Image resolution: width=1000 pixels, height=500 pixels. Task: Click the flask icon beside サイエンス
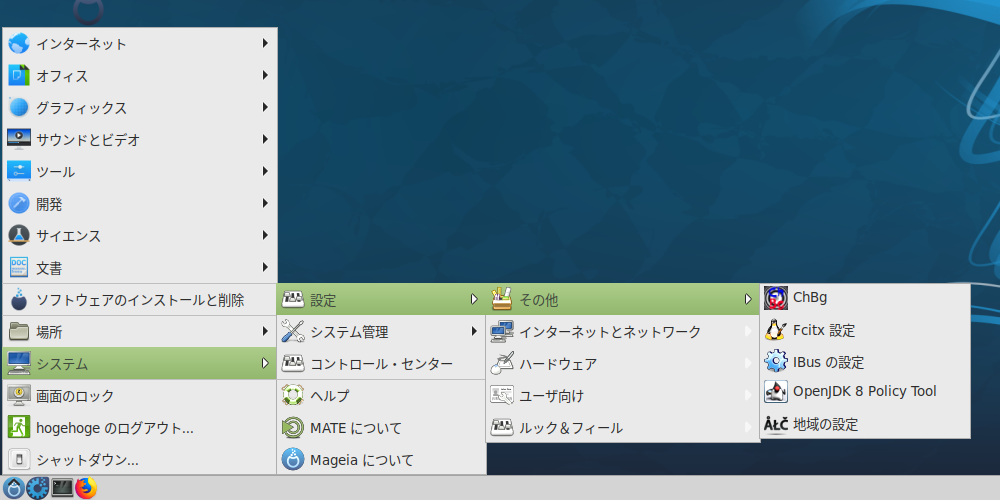click(18, 235)
